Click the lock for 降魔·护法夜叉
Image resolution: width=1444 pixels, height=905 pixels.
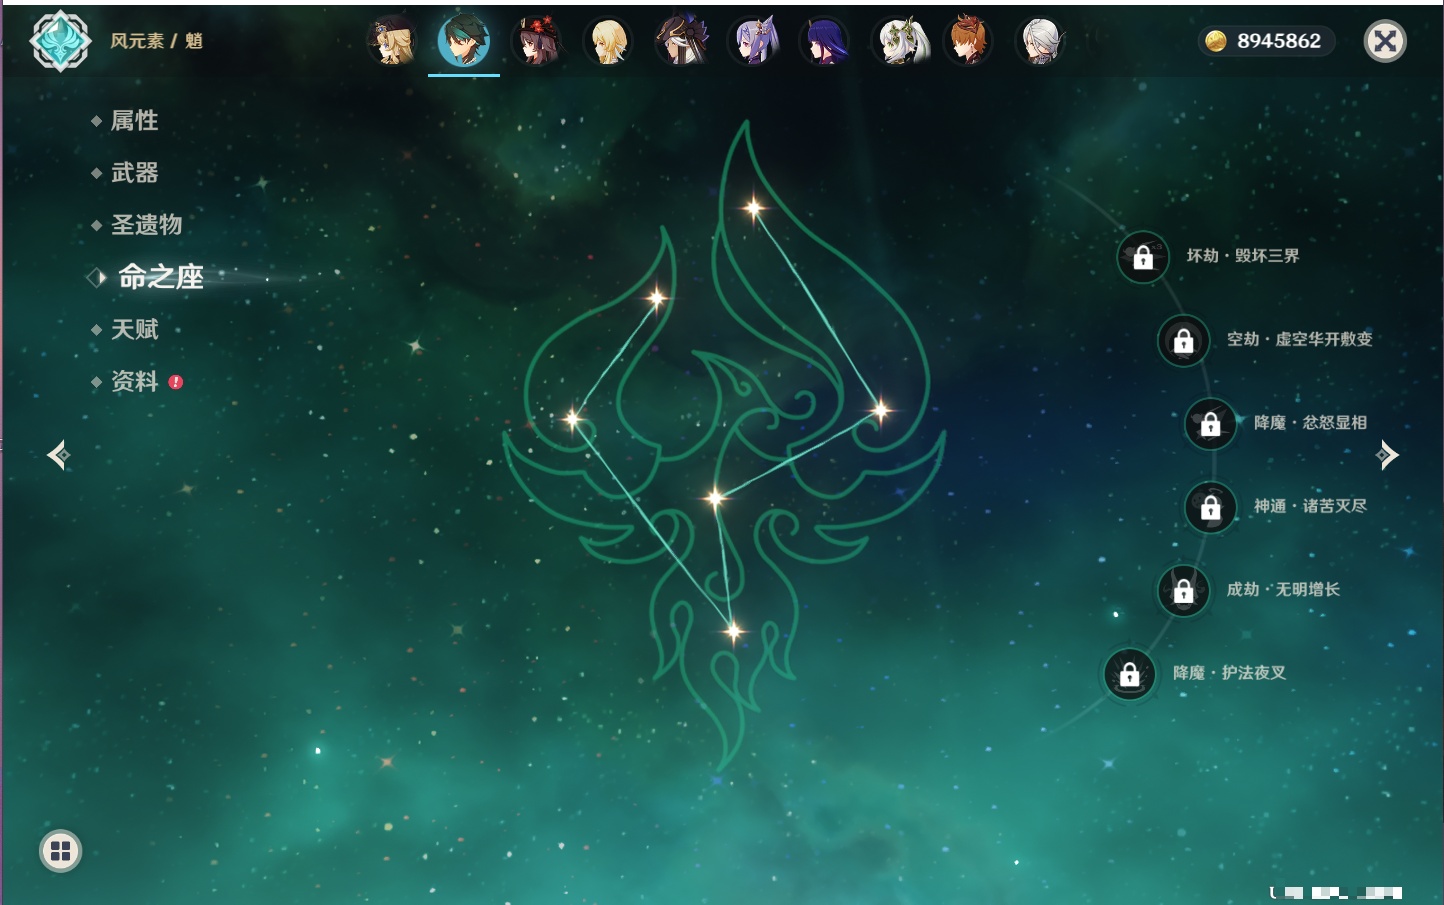(1129, 674)
